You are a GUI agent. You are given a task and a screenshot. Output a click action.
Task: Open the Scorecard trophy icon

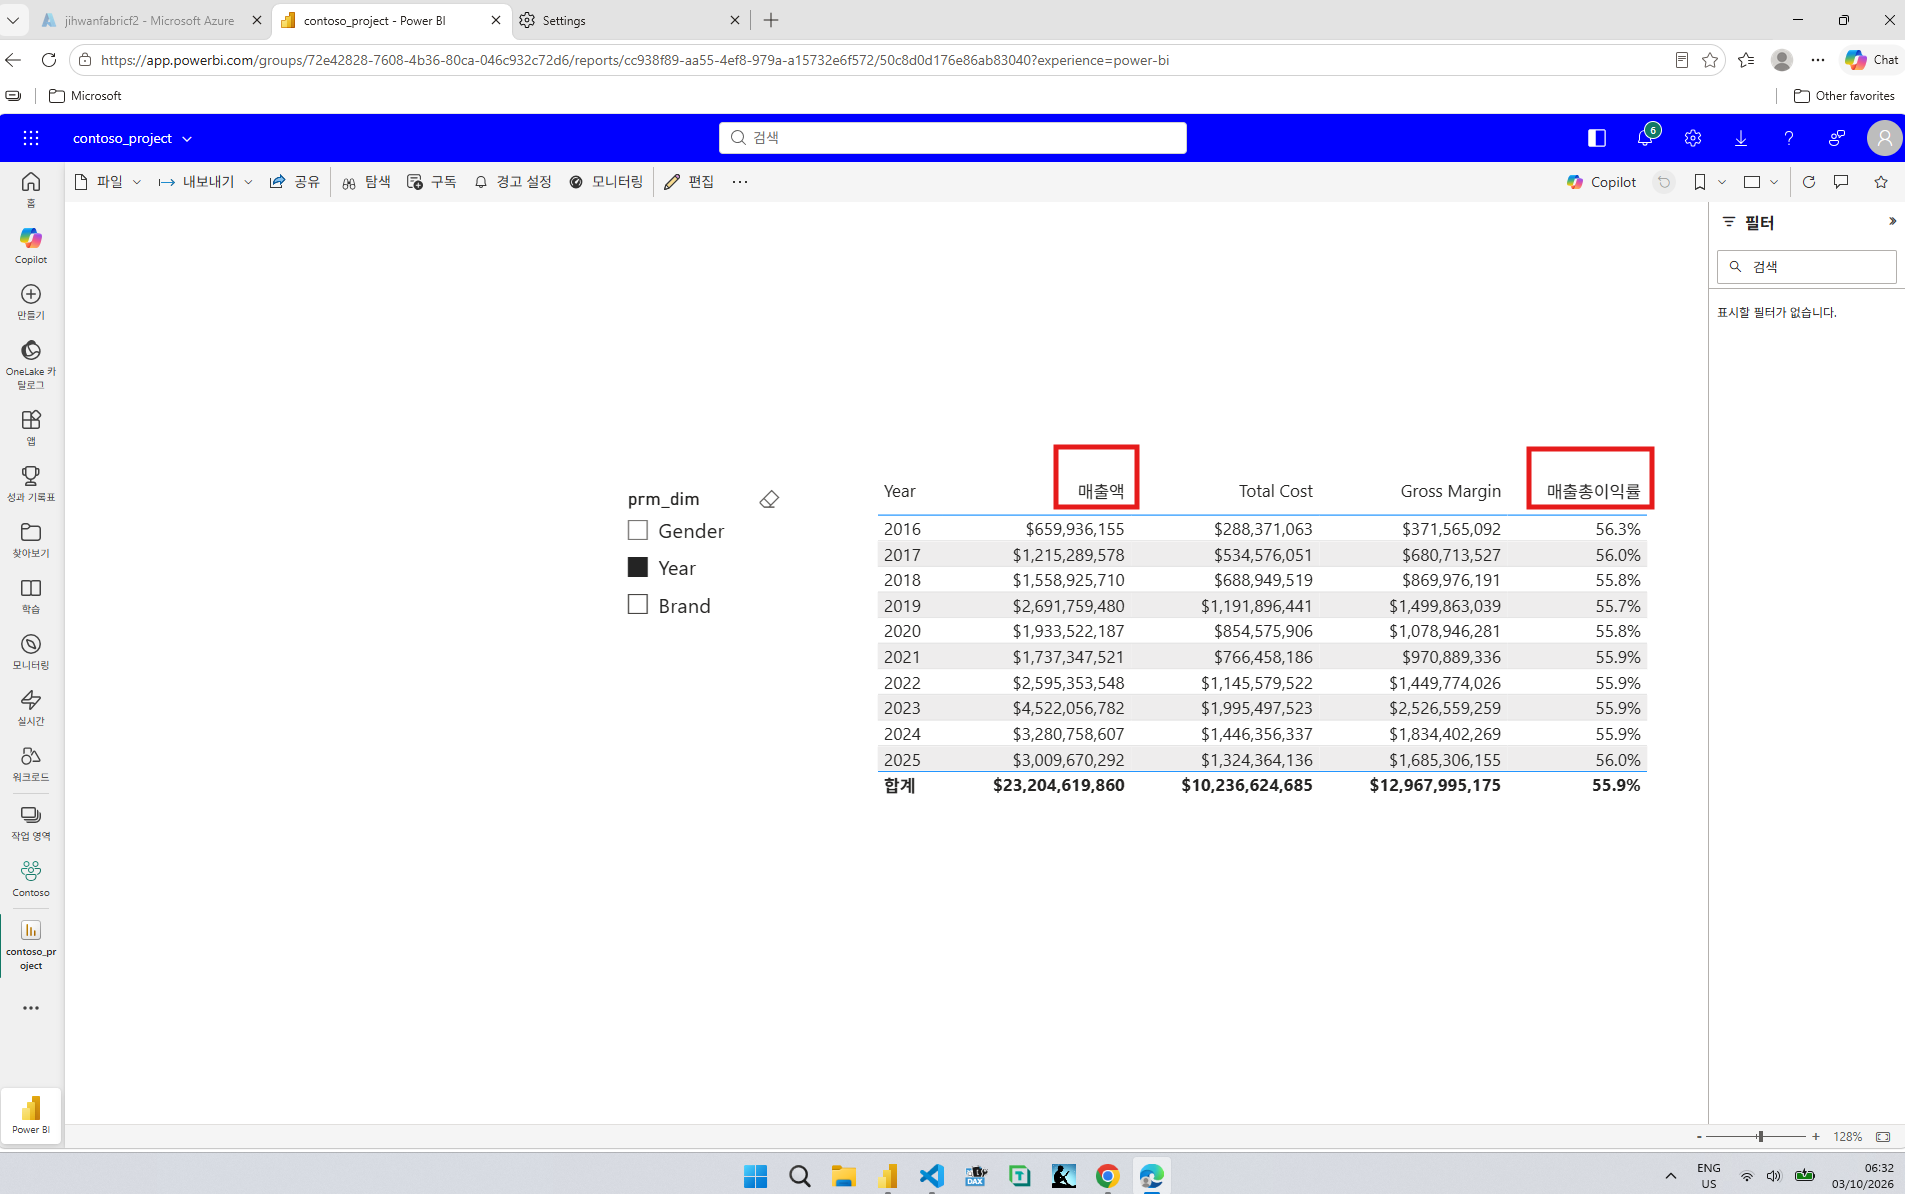(x=31, y=483)
